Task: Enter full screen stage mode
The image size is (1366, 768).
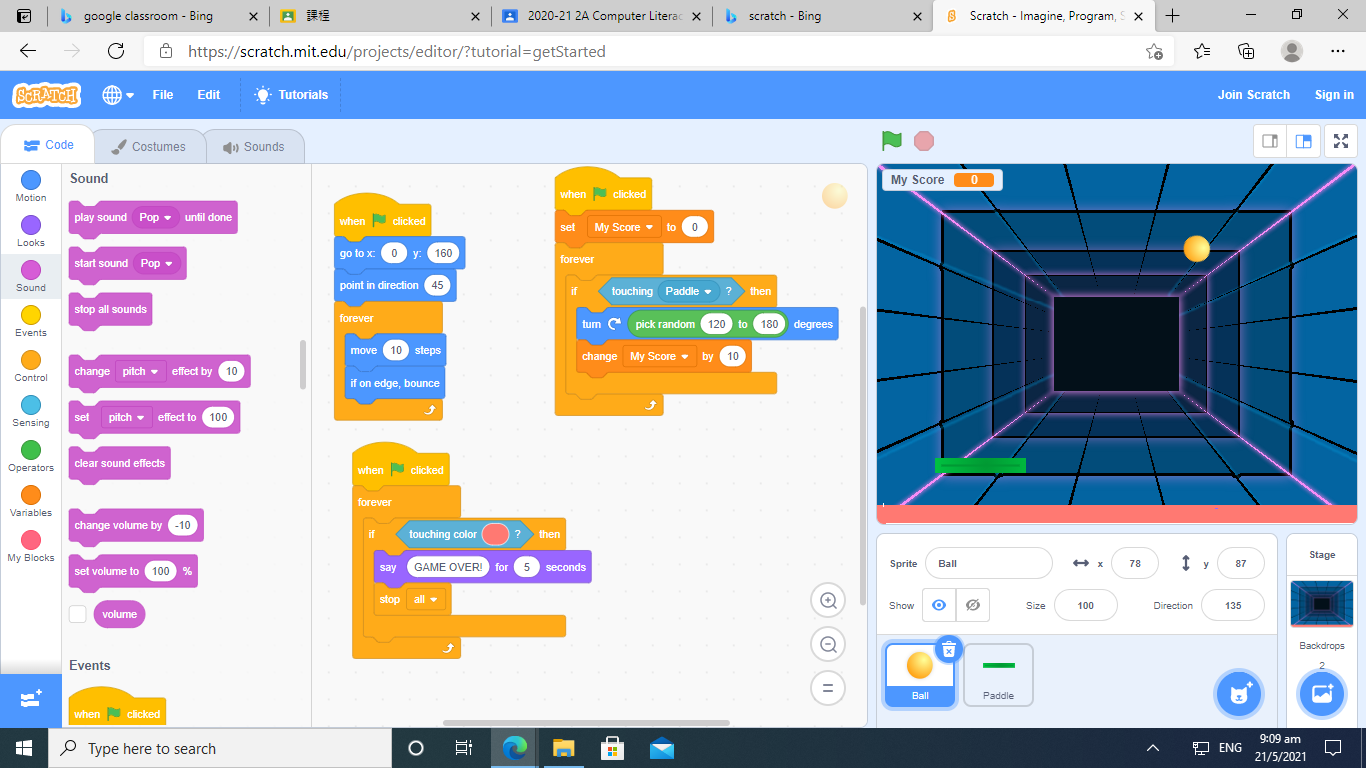Action: pyautogui.click(x=1340, y=141)
